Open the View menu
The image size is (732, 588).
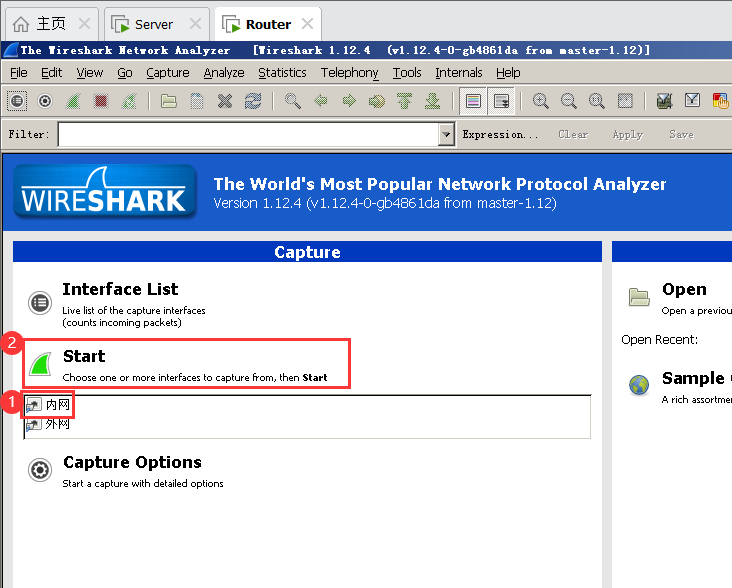[90, 73]
